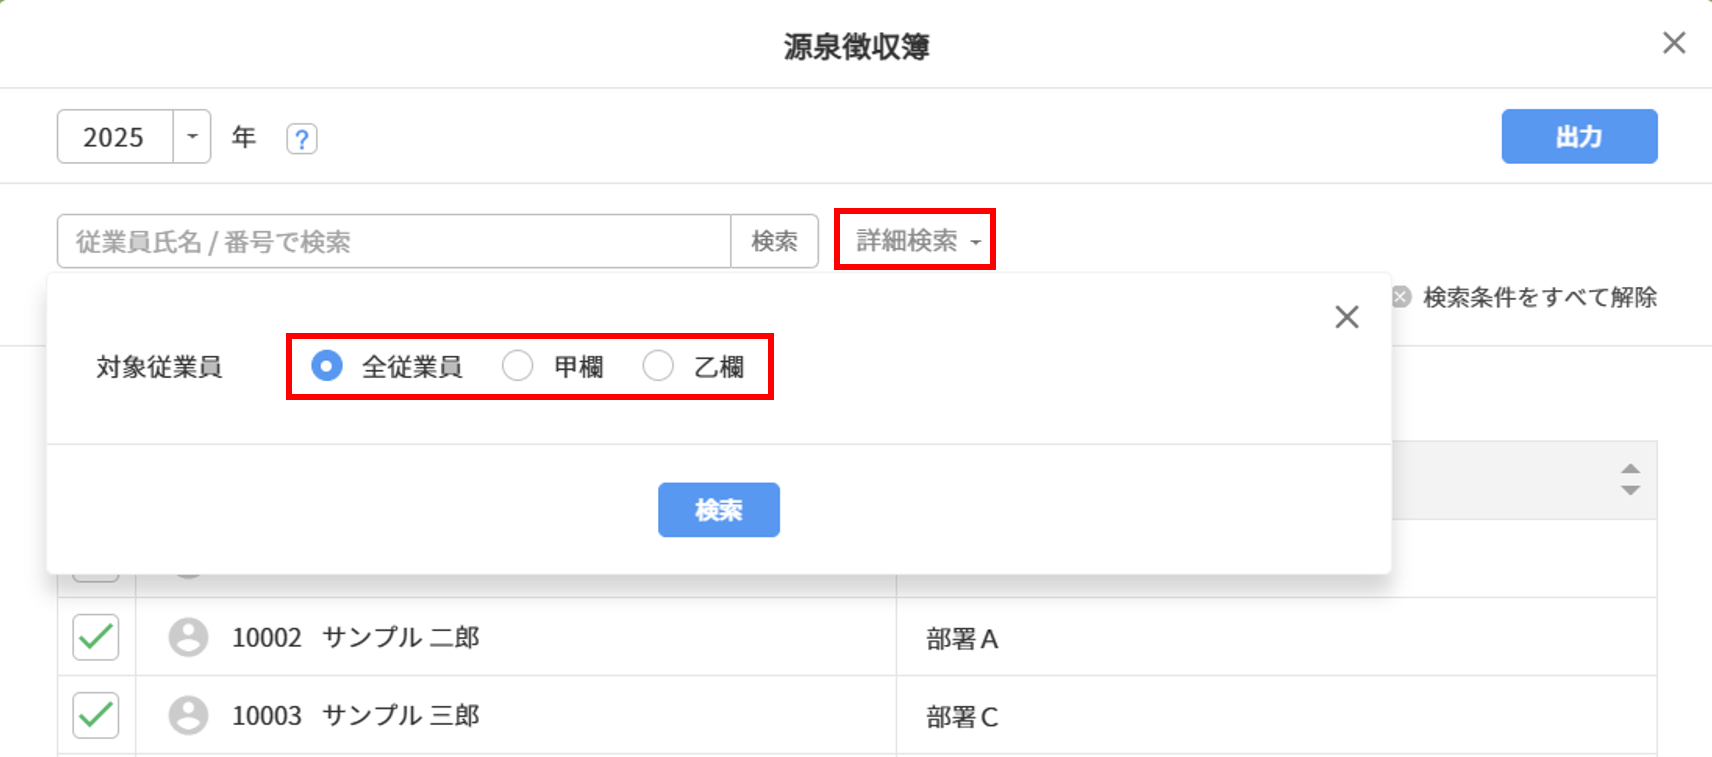Viewport: 1712px width, 757px height.
Task: Click the column sort arrows icon
Action: (x=1630, y=480)
